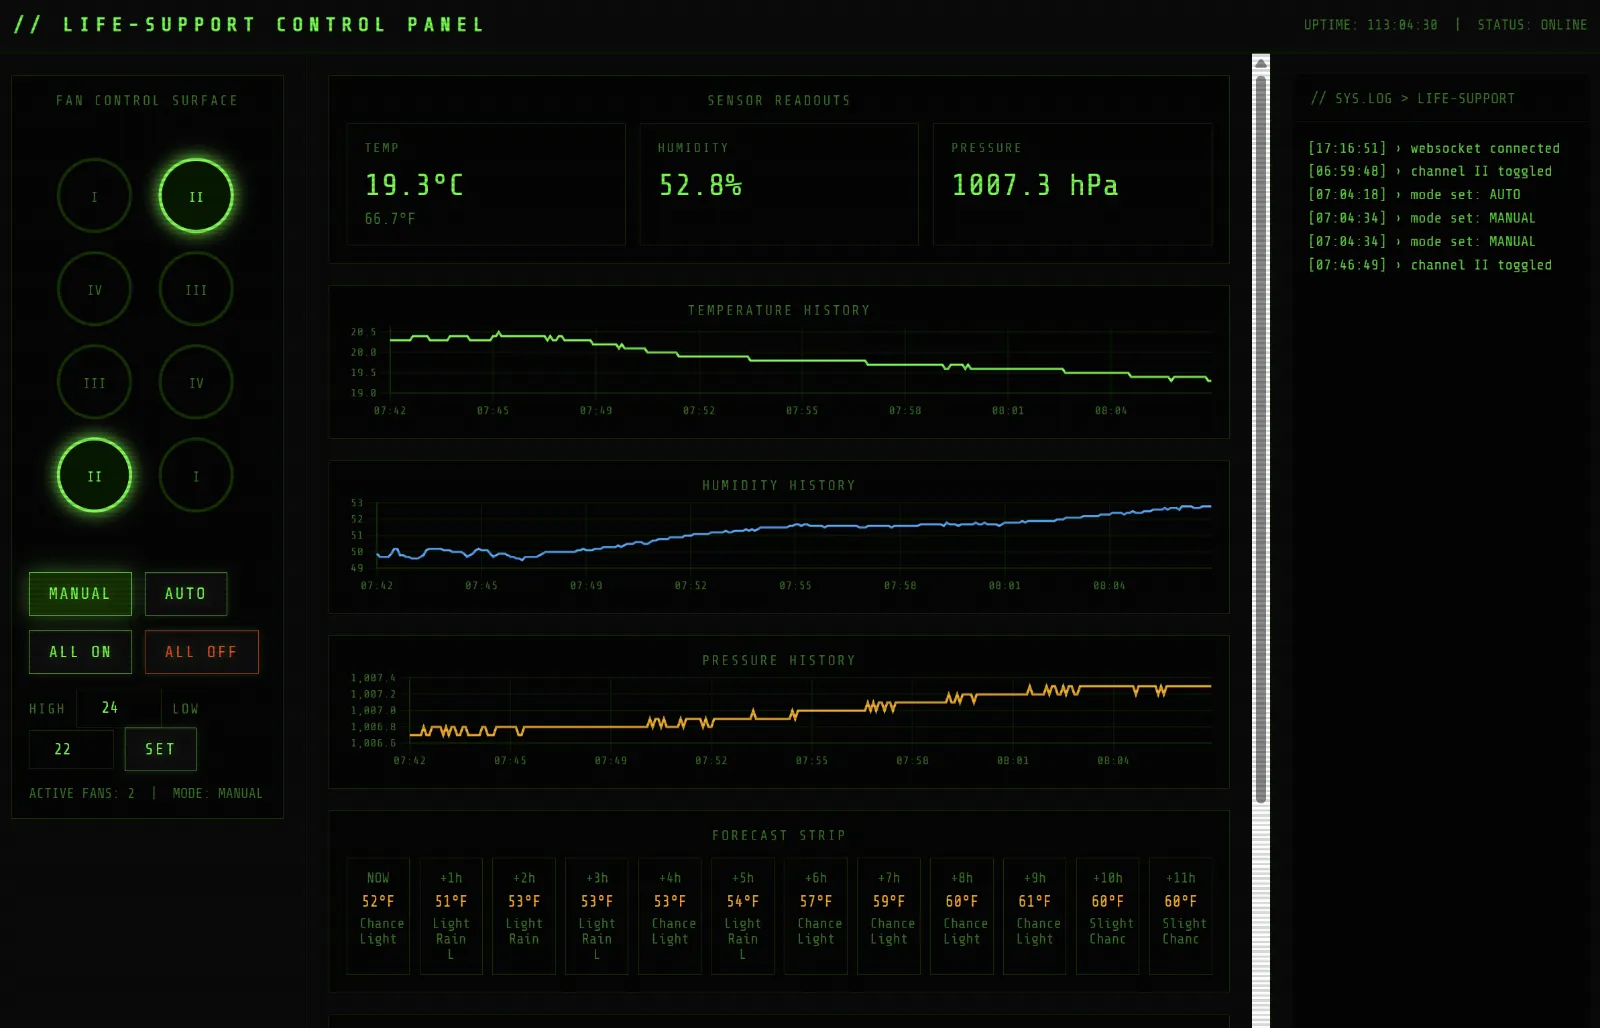Screen dimensions: 1600x1028
Task: Toggle fan I located above fan IV
Action: [94, 196]
